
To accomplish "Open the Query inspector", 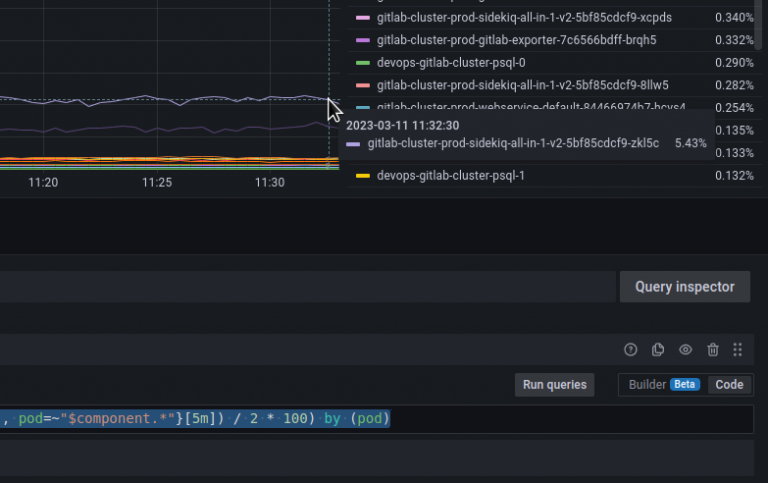I will tap(684, 287).
